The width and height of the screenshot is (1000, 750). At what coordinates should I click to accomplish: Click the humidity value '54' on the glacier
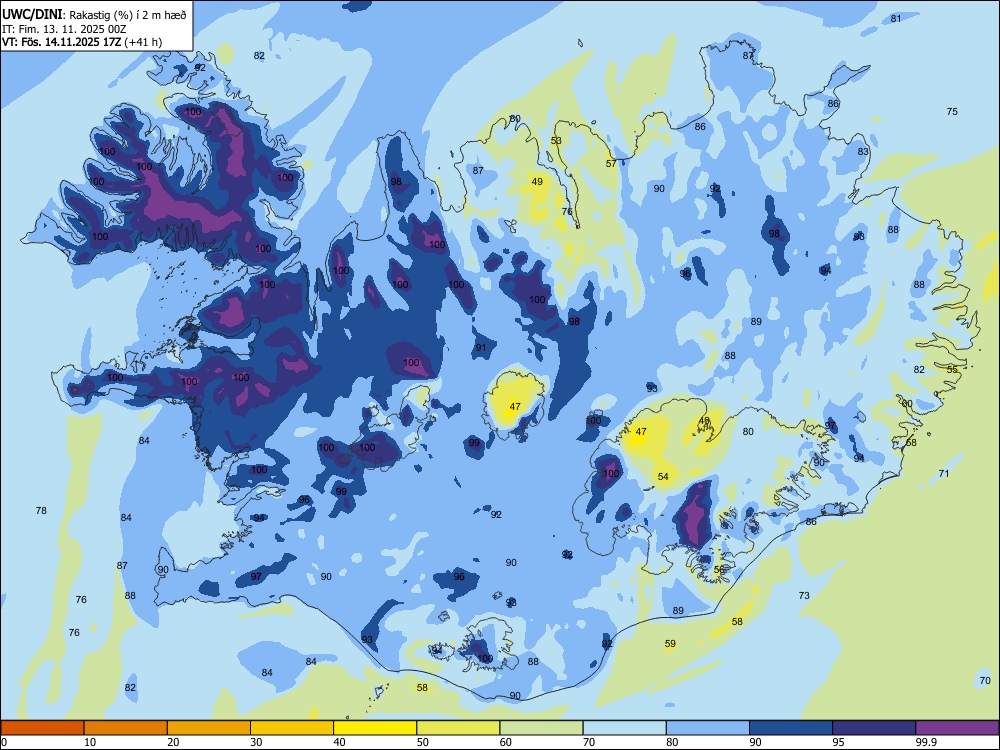[663, 476]
